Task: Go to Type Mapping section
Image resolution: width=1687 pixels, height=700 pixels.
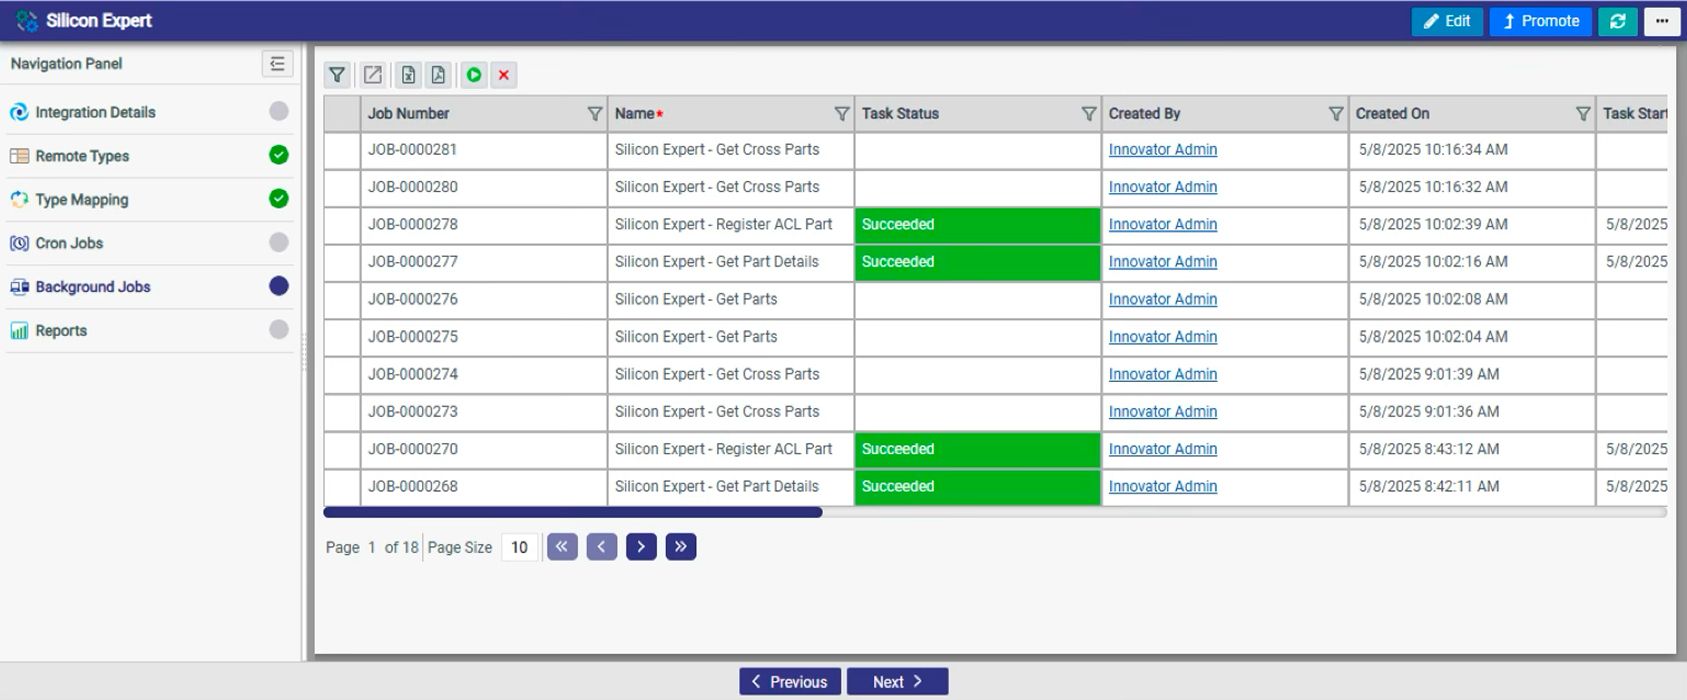Action: 150,200
